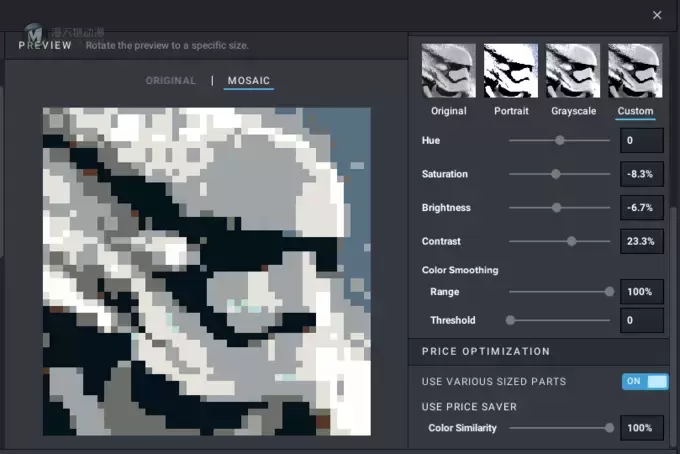Focus the Range value field showing 100%

(641, 291)
